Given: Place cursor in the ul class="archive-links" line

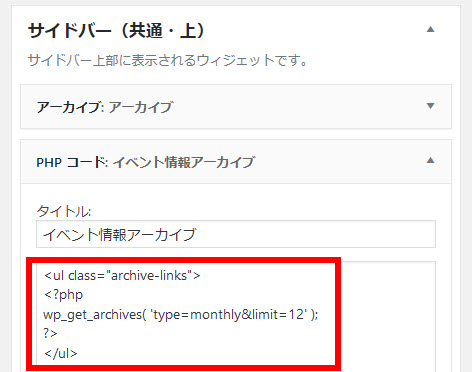Looking at the screenshot, I should click(x=122, y=276).
